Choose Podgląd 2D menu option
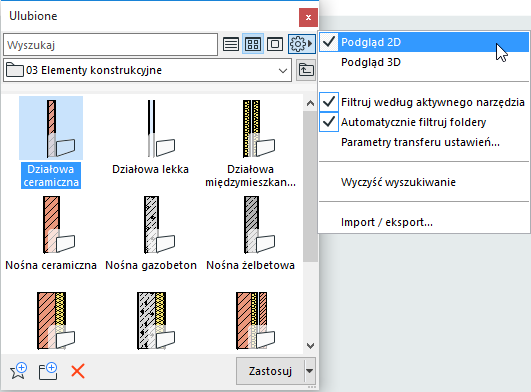Image resolution: width=531 pixels, height=392 pixels. [x=424, y=42]
